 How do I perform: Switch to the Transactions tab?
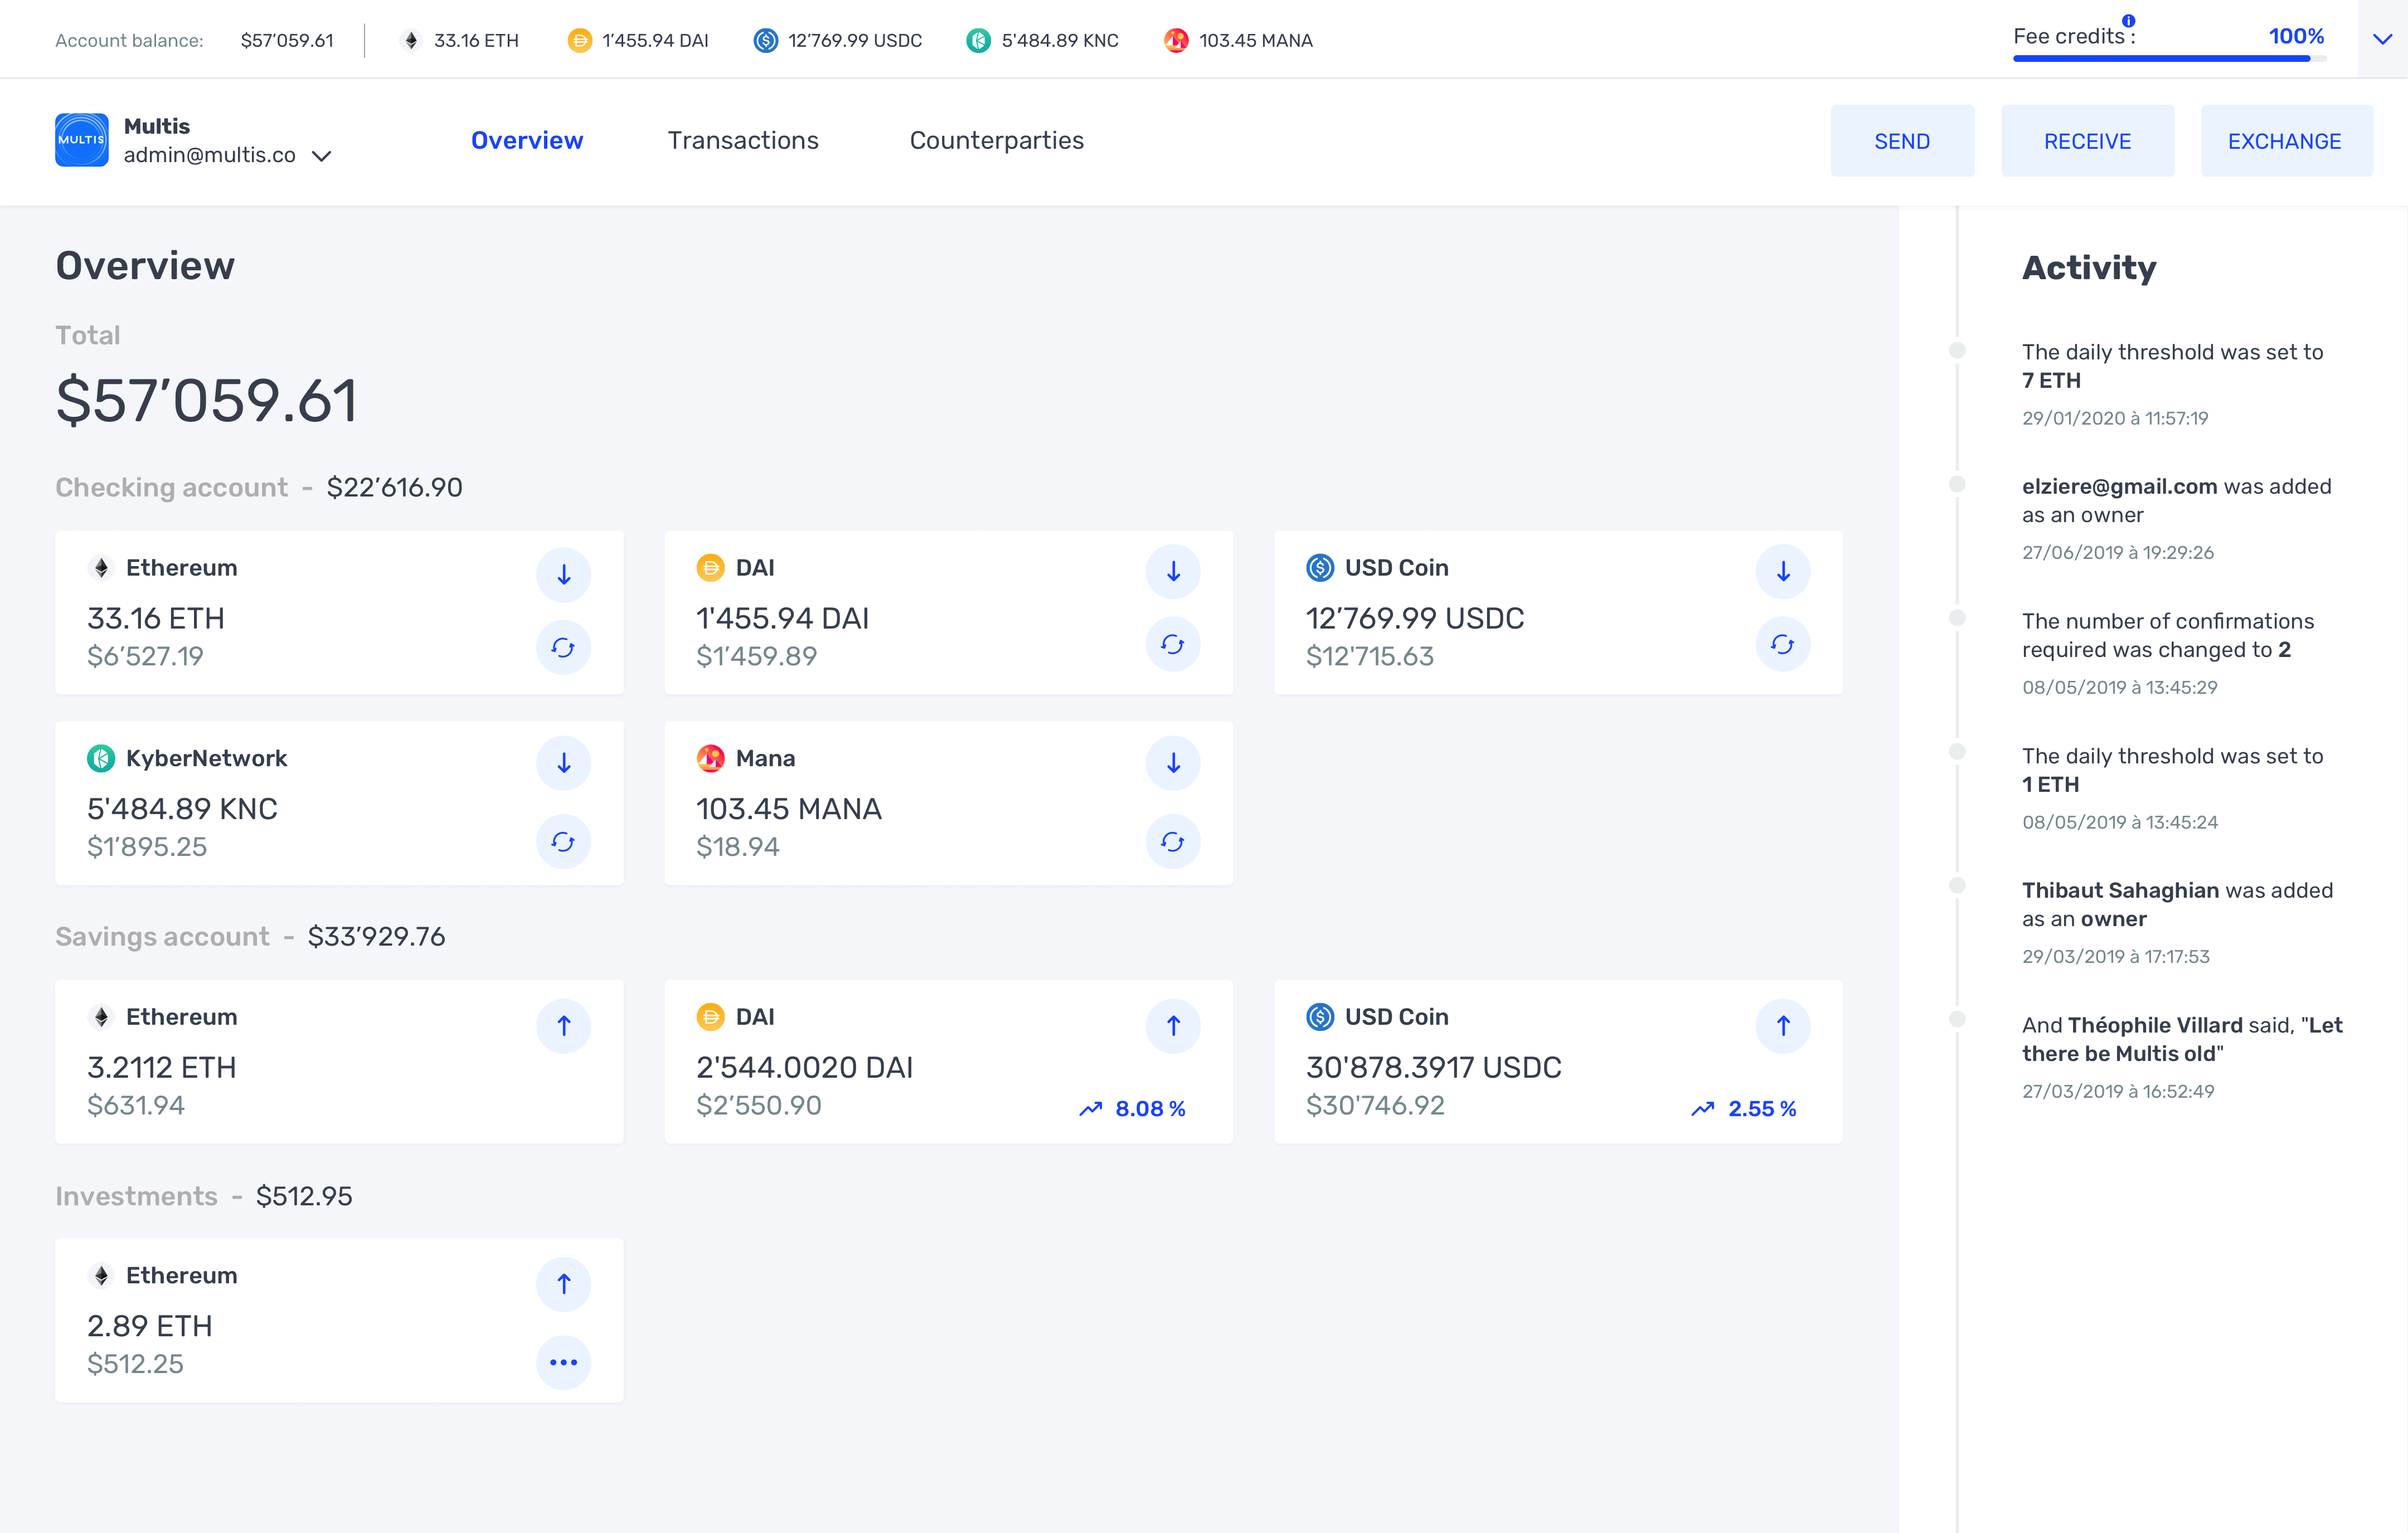tap(743, 141)
